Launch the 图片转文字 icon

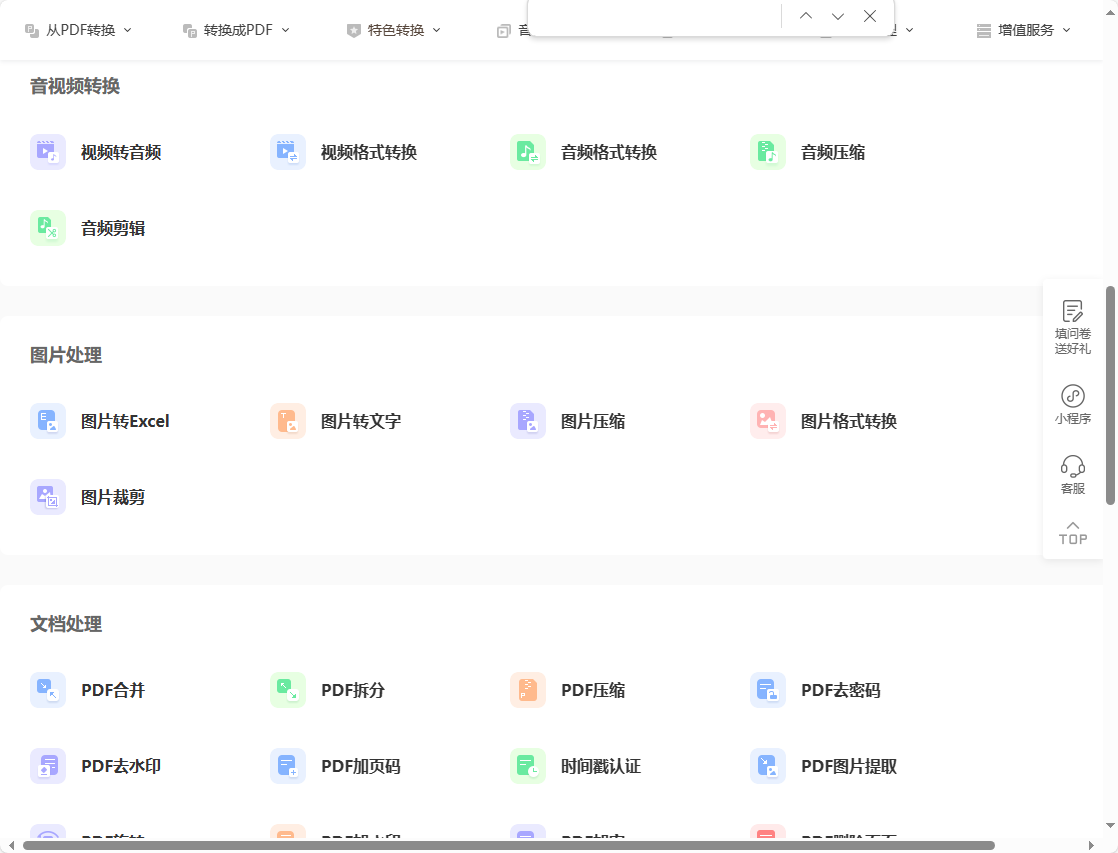click(288, 421)
